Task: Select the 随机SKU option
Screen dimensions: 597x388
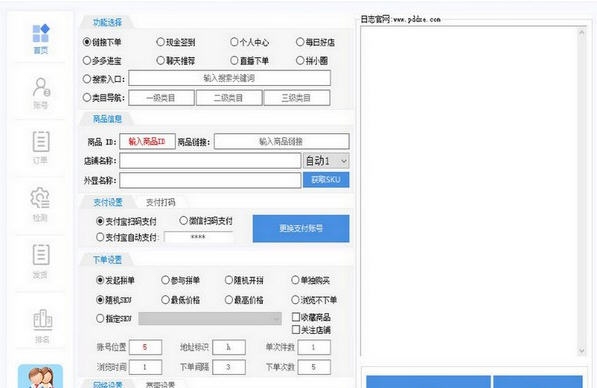Action: pos(114,300)
